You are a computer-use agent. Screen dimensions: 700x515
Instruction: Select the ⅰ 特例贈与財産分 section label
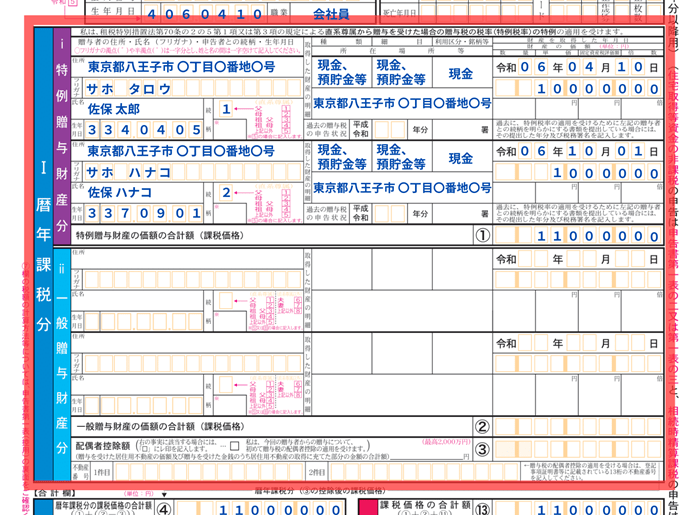tap(64, 140)
